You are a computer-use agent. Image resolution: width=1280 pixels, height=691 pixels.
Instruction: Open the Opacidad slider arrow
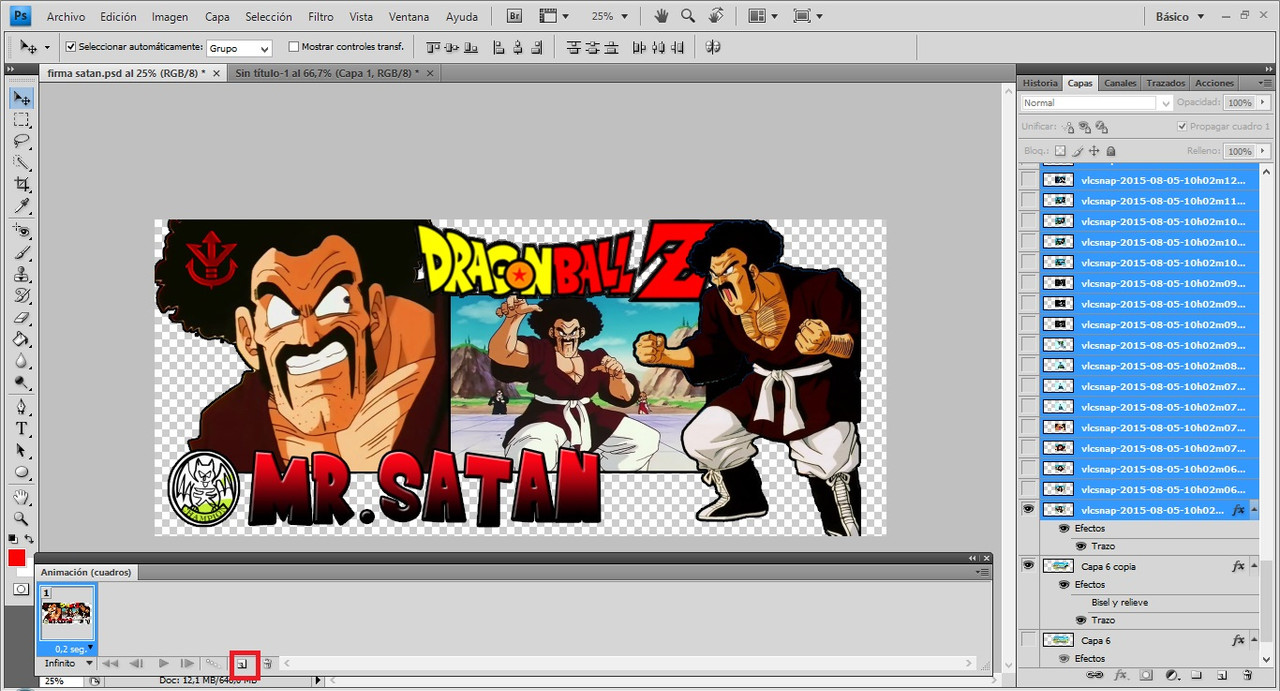1263,103
